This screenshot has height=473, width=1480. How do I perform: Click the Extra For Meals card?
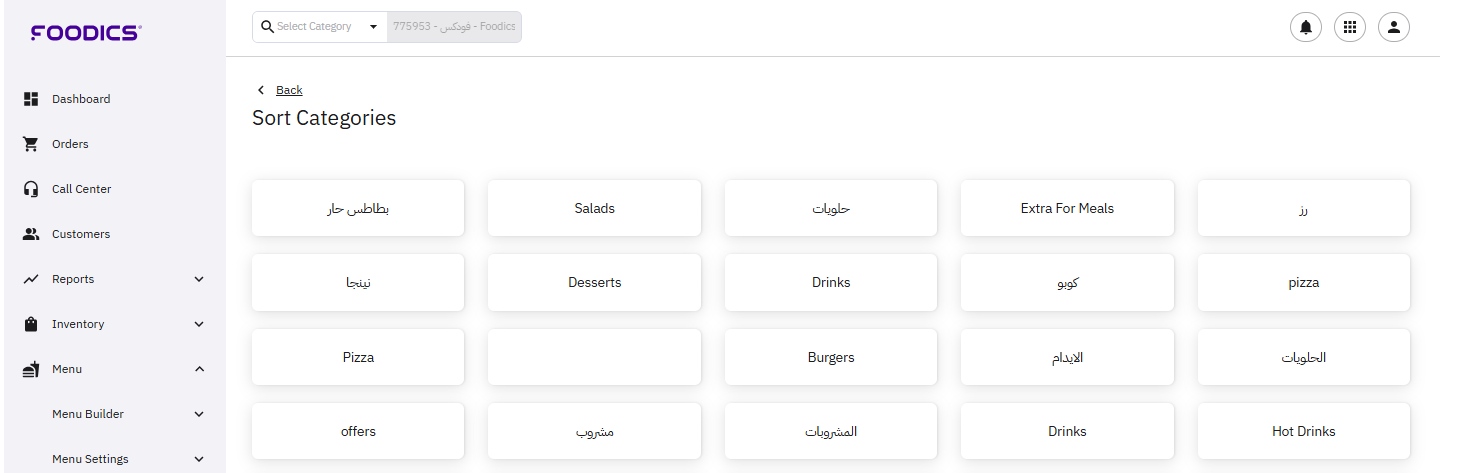(x=1067, y=208)
